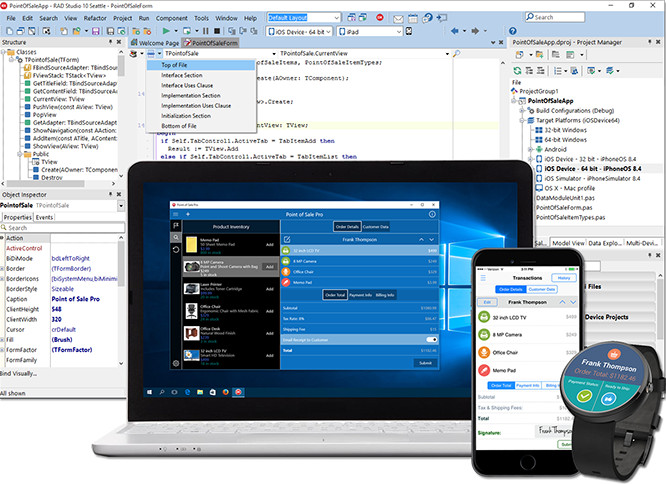The height and width of the screenshot is (484, 666).
Task: Click the Save All toolbar icon
Action: (110, 31)
